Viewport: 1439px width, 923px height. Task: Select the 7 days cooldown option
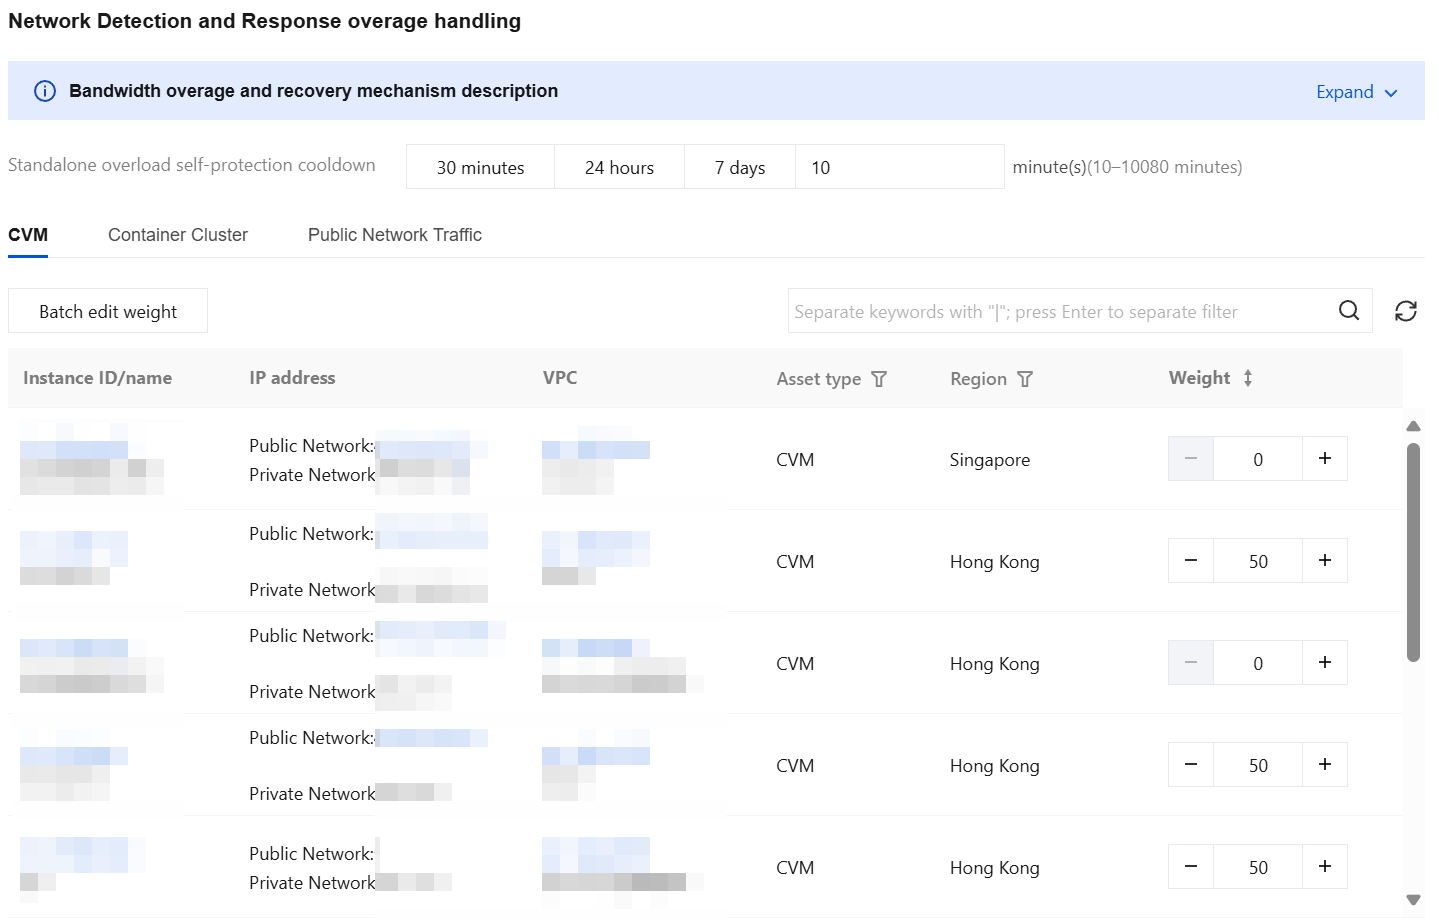coord(740,167)
